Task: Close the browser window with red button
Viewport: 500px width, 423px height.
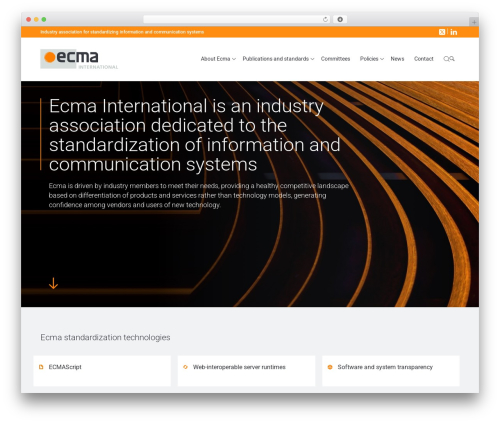Action: (x=29, y=19)
